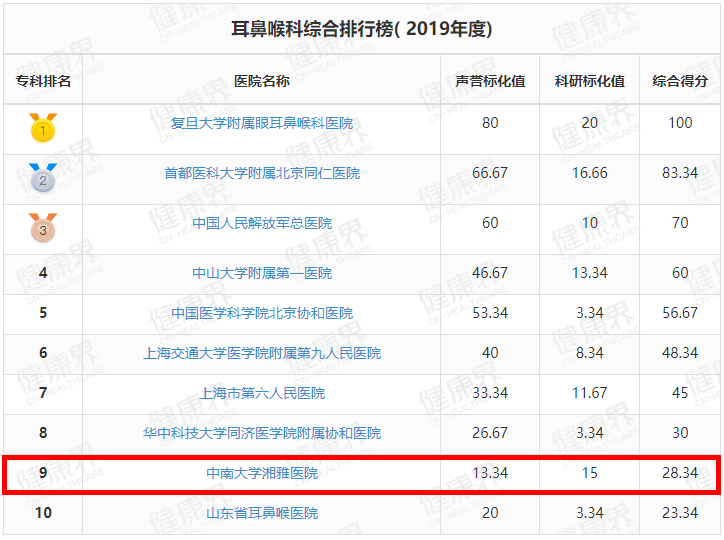This screenshot has height=540, width=724.
Task: Click the silver second-place medal icon
Action: (x=42, y=177)
